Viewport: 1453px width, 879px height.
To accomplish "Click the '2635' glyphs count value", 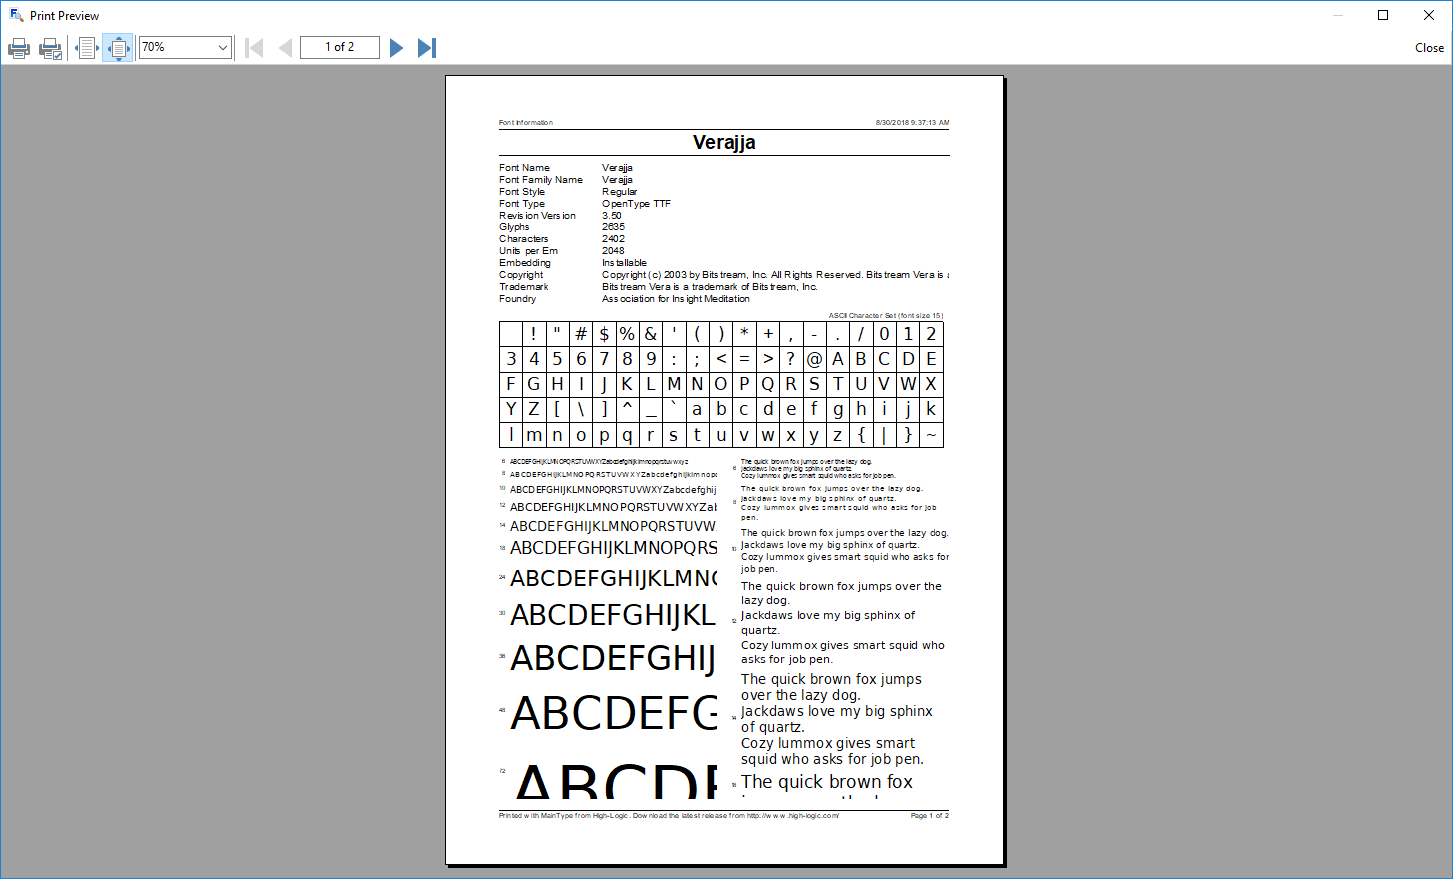I will [x=613, y=227].
